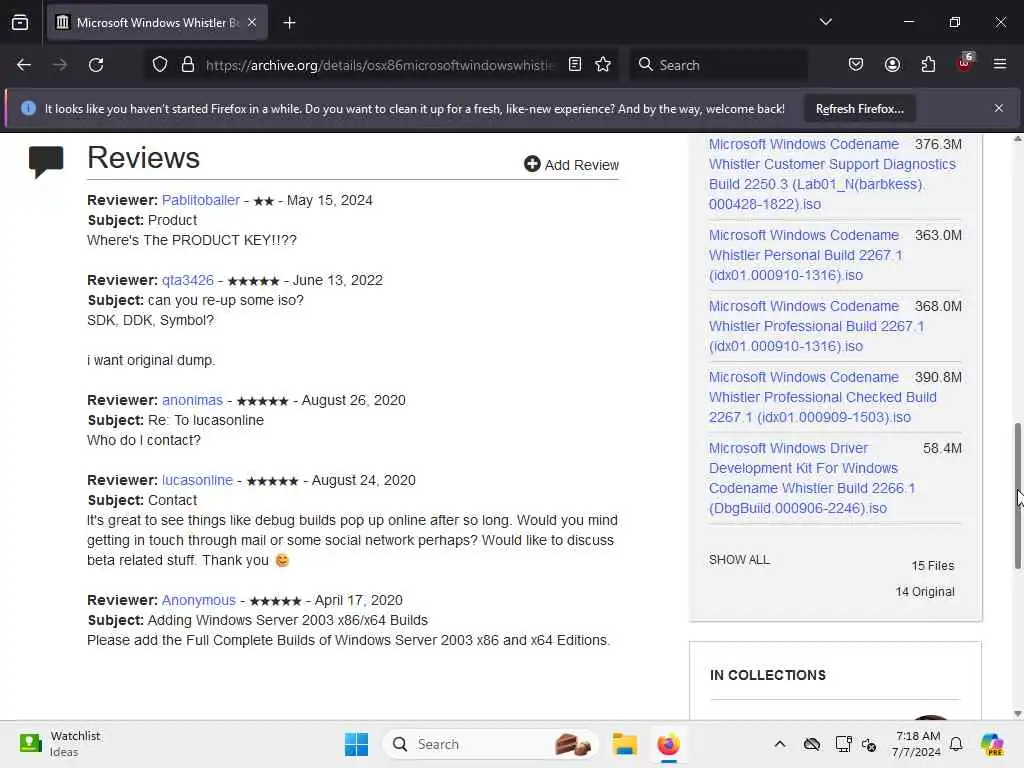View site security padlock info

tap(188, 65)
